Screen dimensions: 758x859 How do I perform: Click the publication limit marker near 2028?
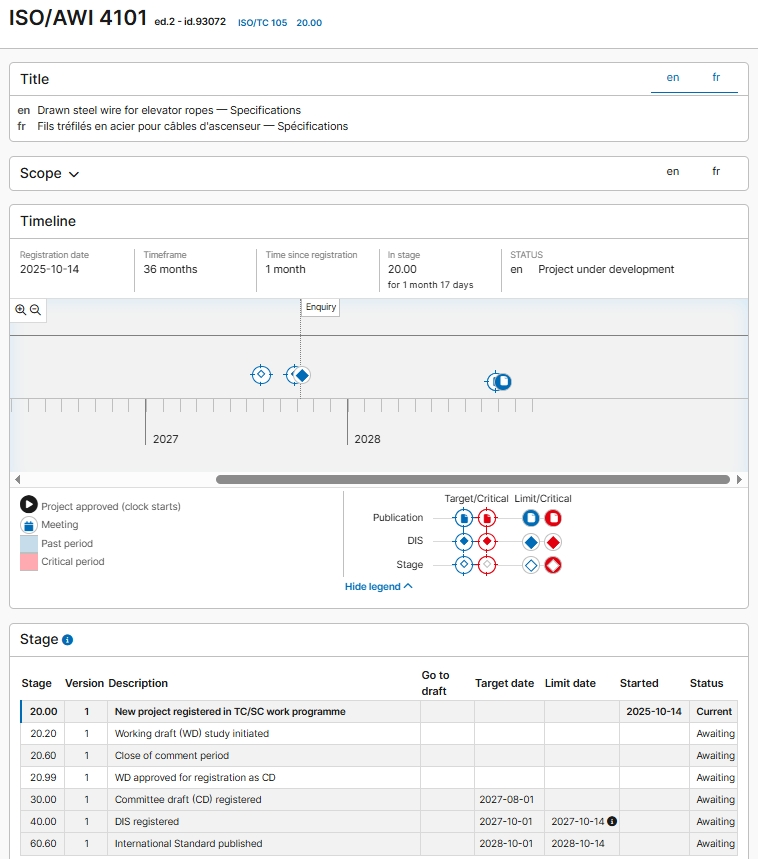click(504, 381)
